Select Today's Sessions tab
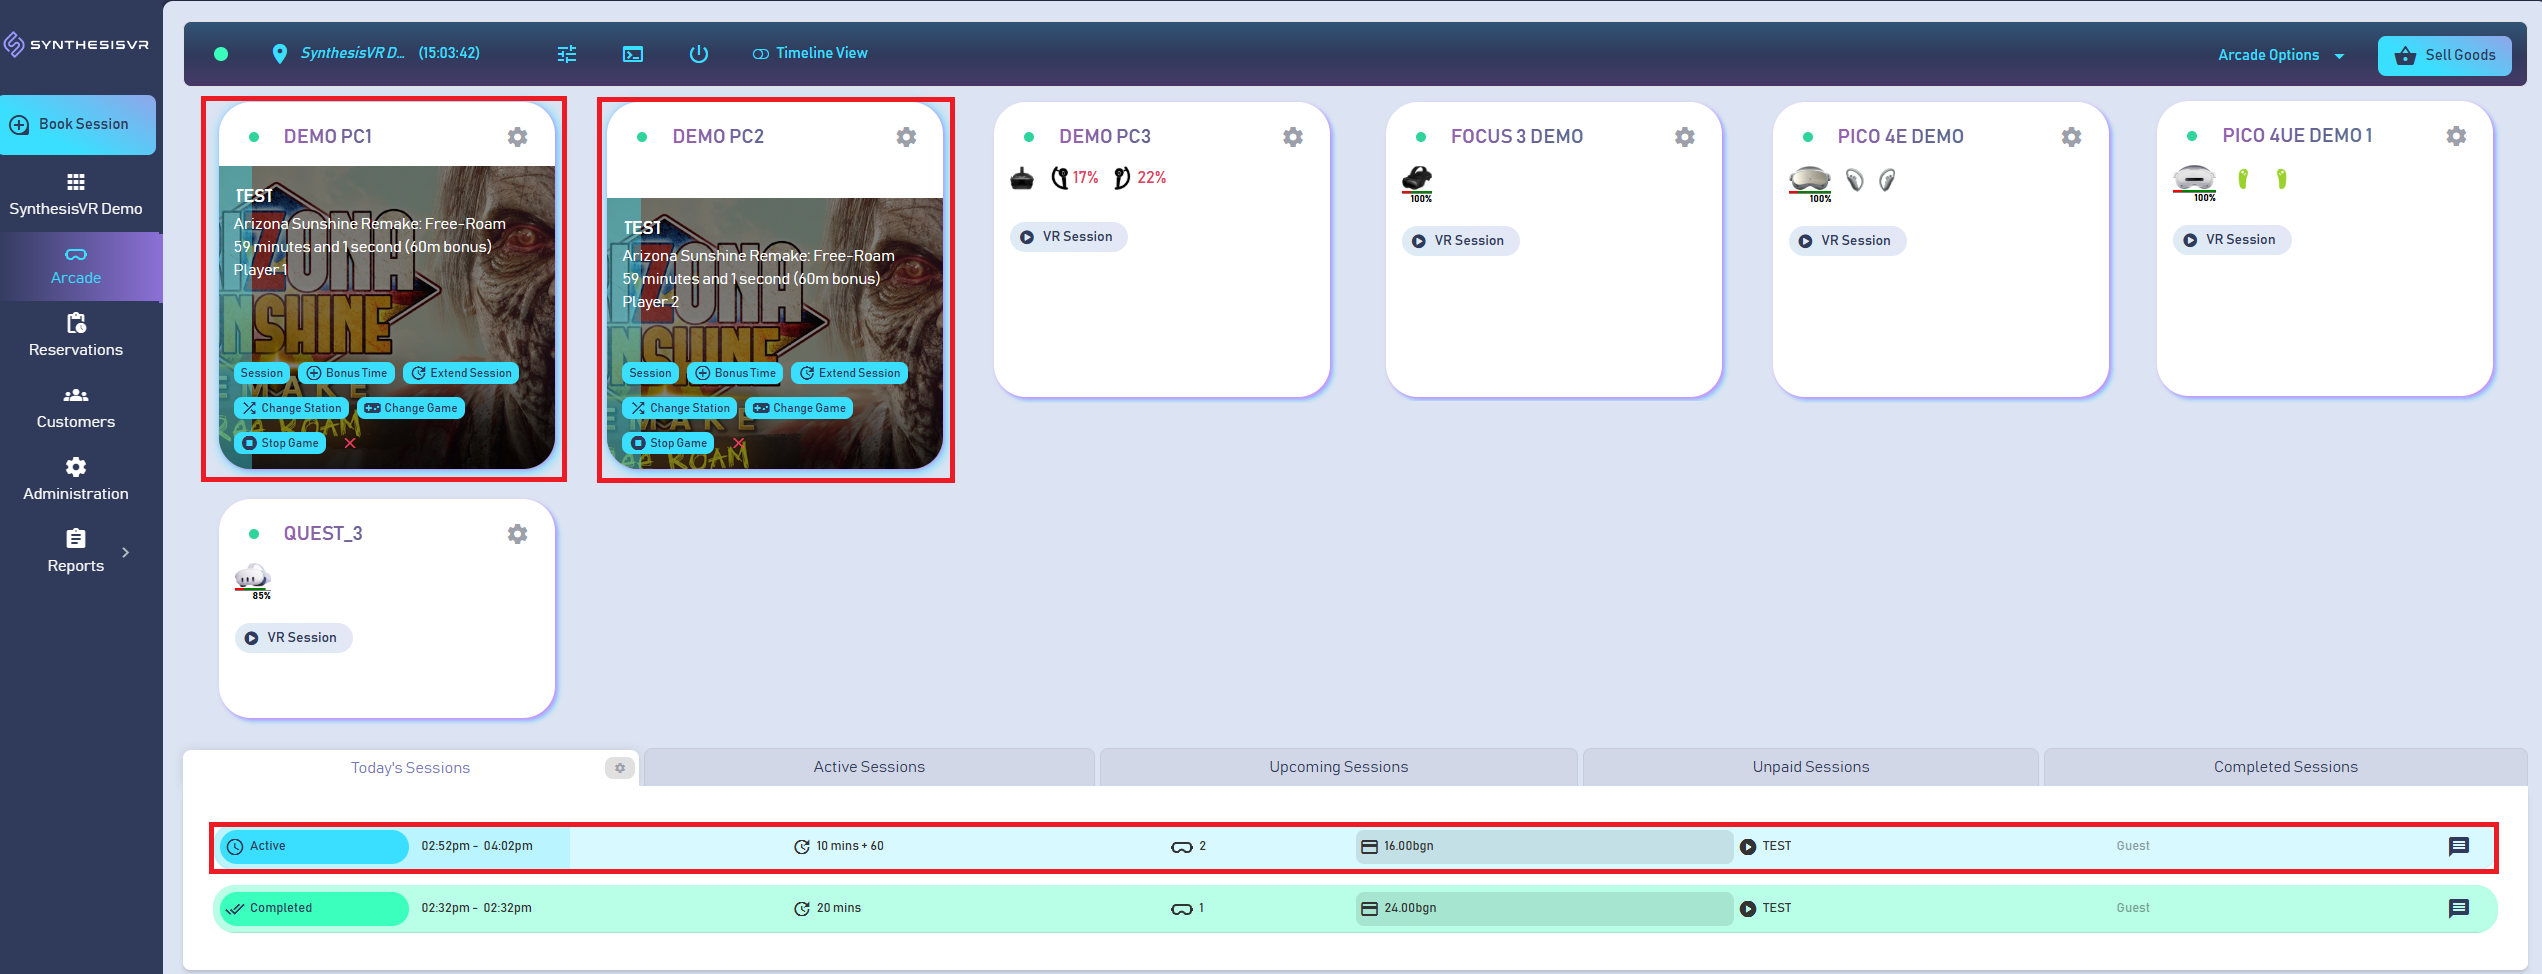Viewport: 2542px width, 974px height. [410, 768]
